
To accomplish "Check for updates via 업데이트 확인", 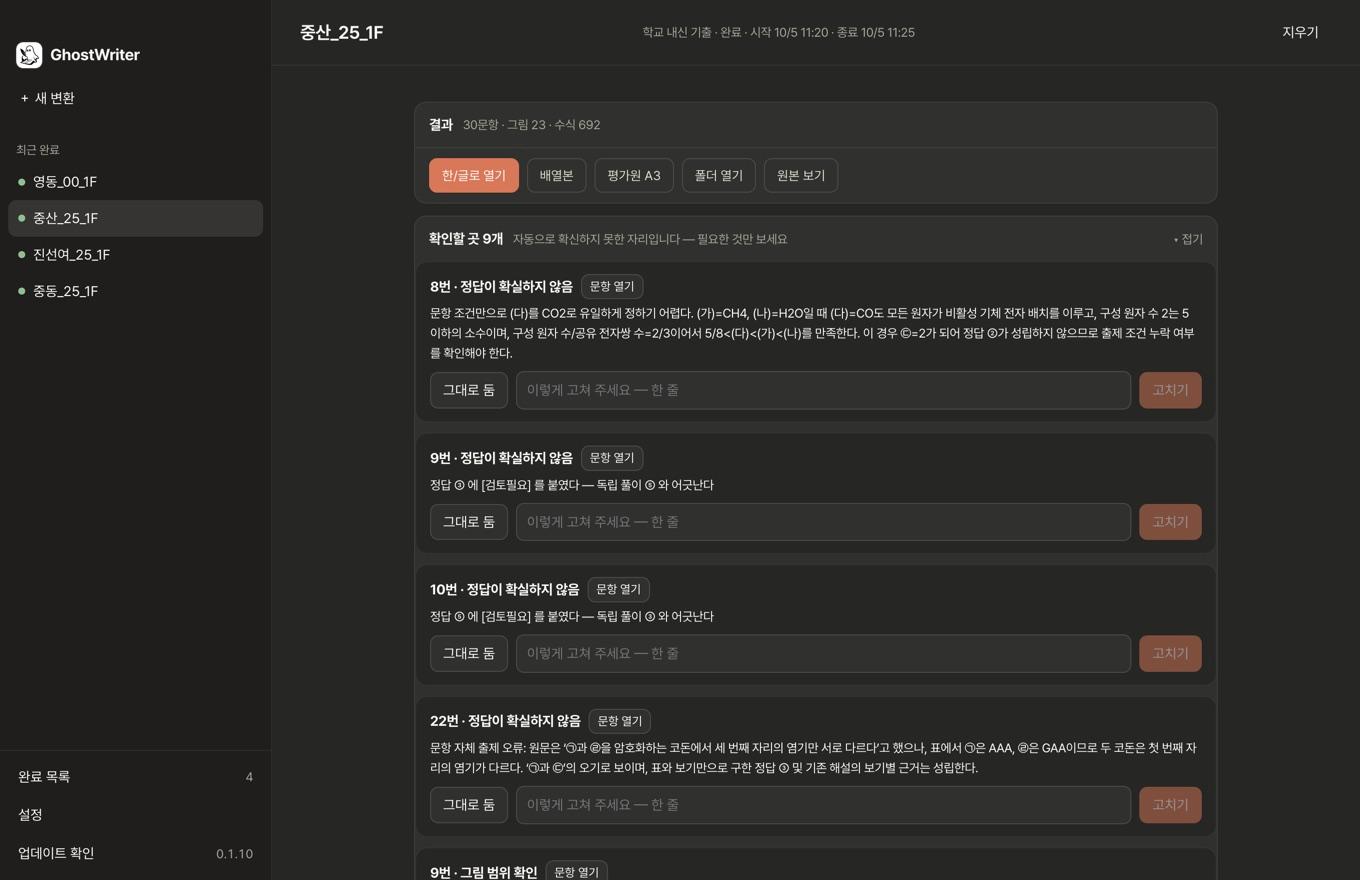I will [x=135, y=853].
